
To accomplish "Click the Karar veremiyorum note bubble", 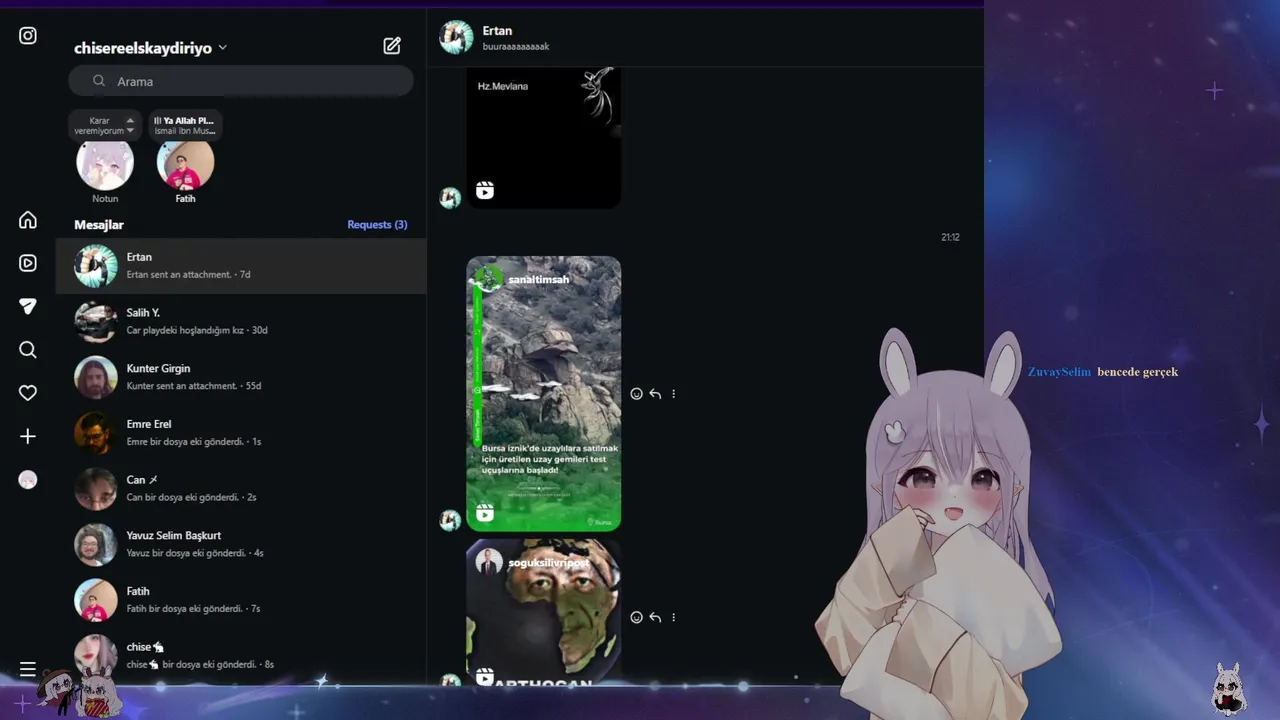I will (x=104, y=125).
